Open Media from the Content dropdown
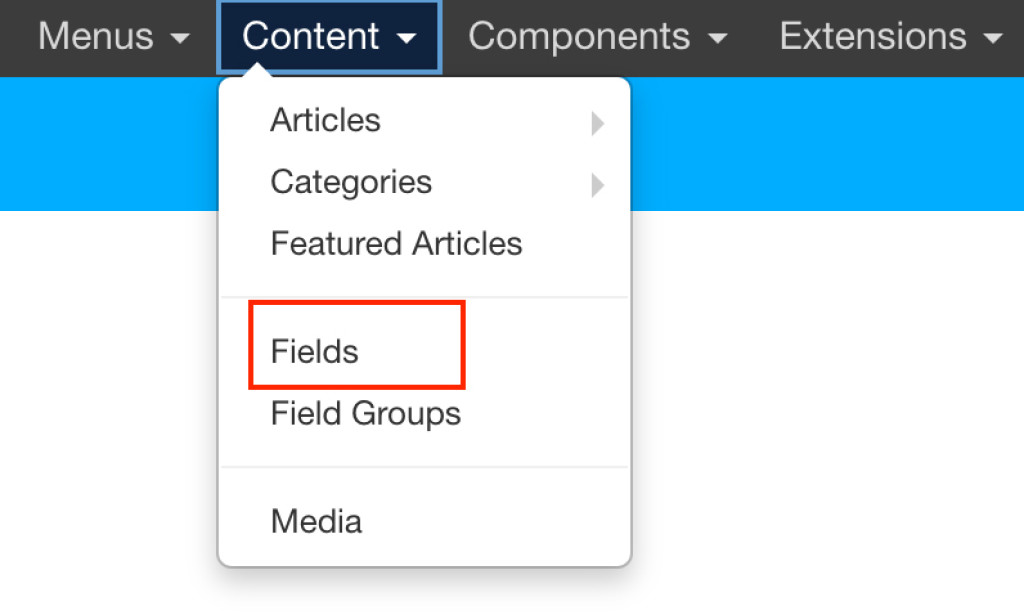This screenshot has width=1024, height=614. (316, 521)
